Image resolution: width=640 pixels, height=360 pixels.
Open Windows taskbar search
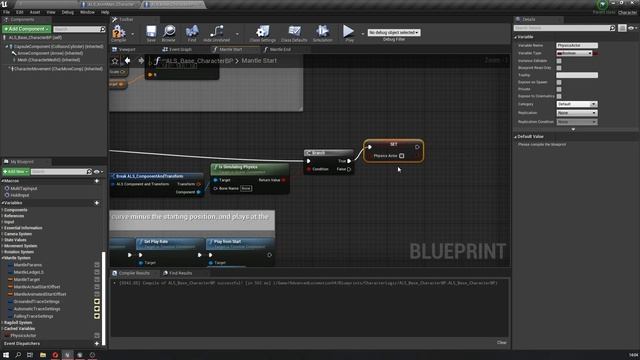pos(18,355)
